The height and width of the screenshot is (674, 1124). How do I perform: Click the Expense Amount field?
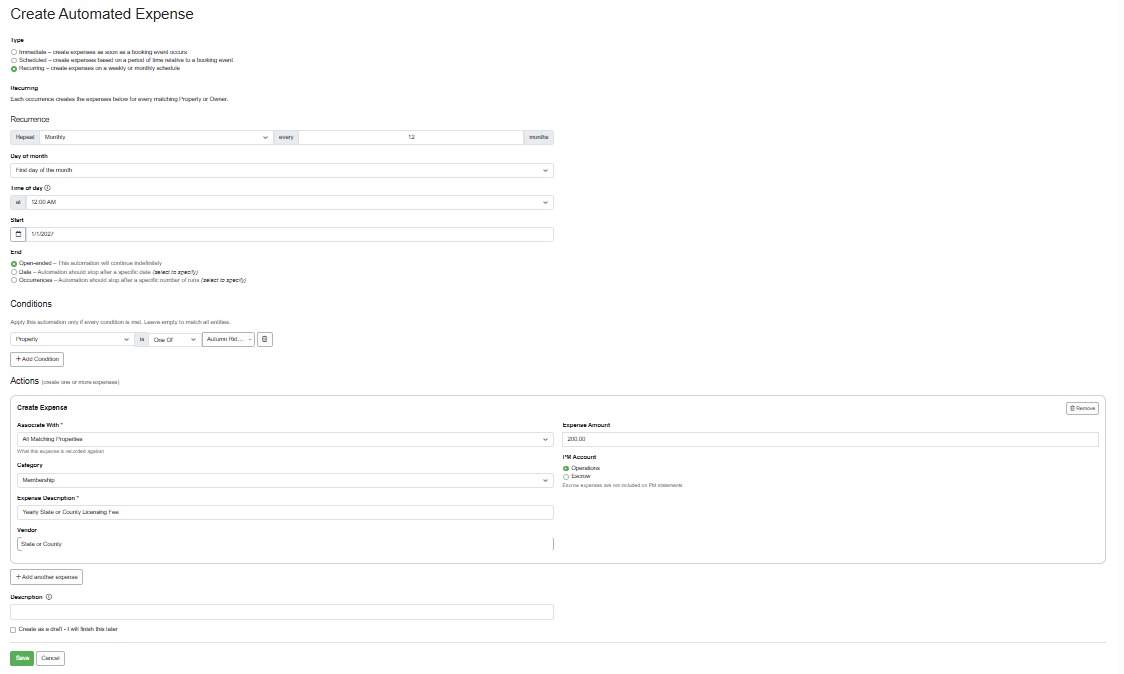pos(831,440)
